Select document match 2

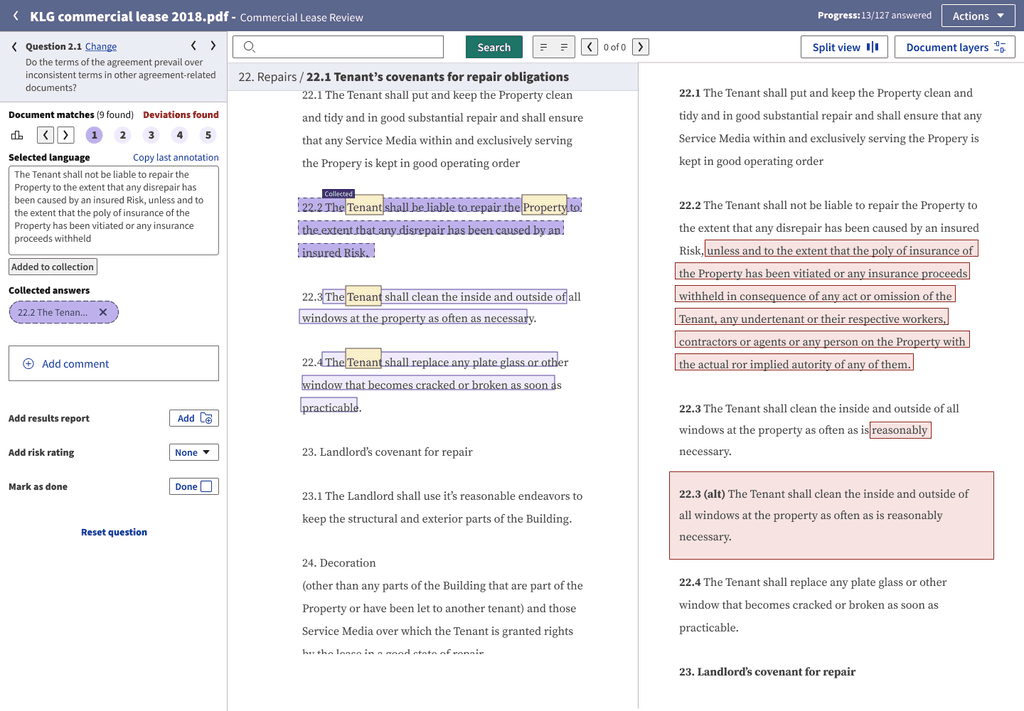pos(123,135)
